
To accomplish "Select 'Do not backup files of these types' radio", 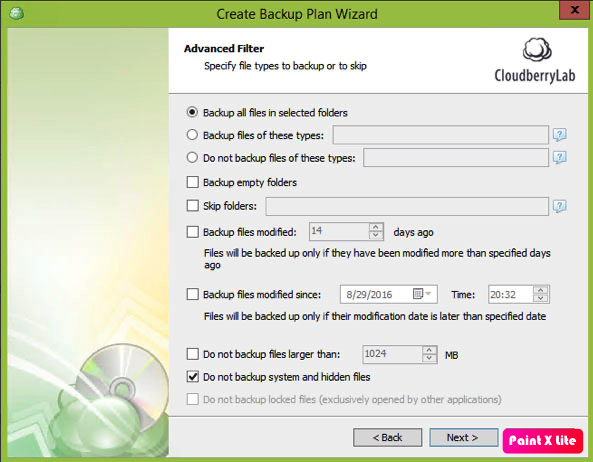I will coord(192,157).
